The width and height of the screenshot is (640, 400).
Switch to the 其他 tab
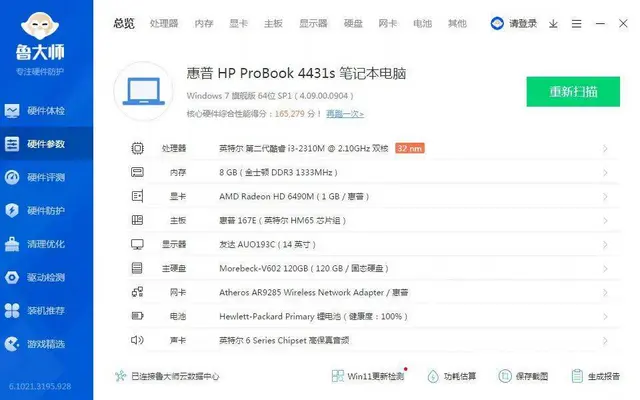[x=457, y=24]
